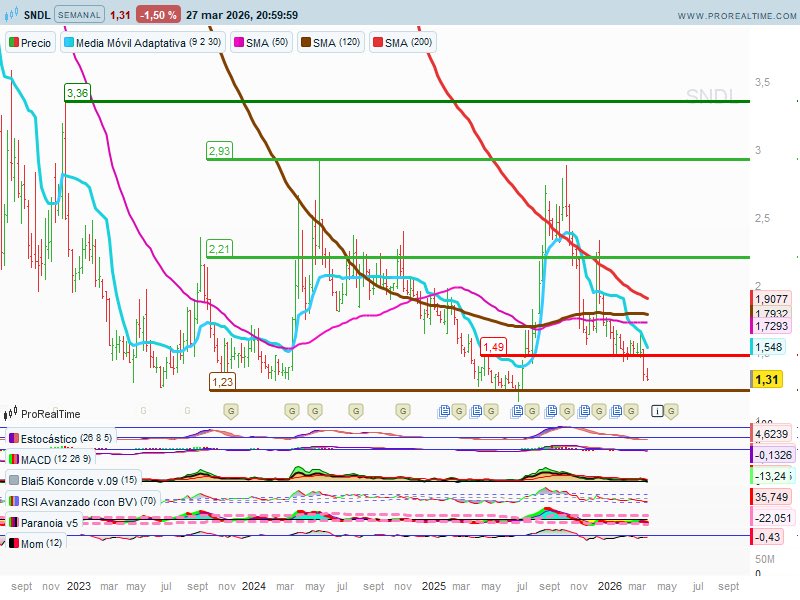This screenshot has height=600, width=800.
Task: Click the G event marker above may 2025
Action: (x=491, y=411)
